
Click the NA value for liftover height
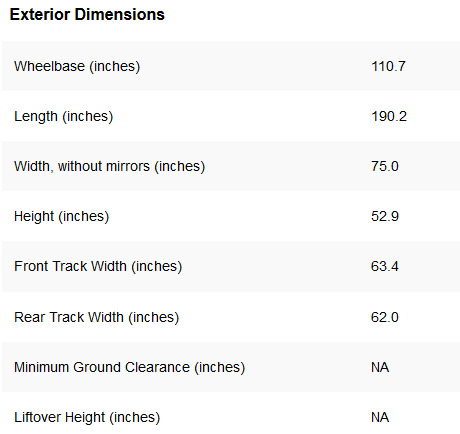[380, 417]
